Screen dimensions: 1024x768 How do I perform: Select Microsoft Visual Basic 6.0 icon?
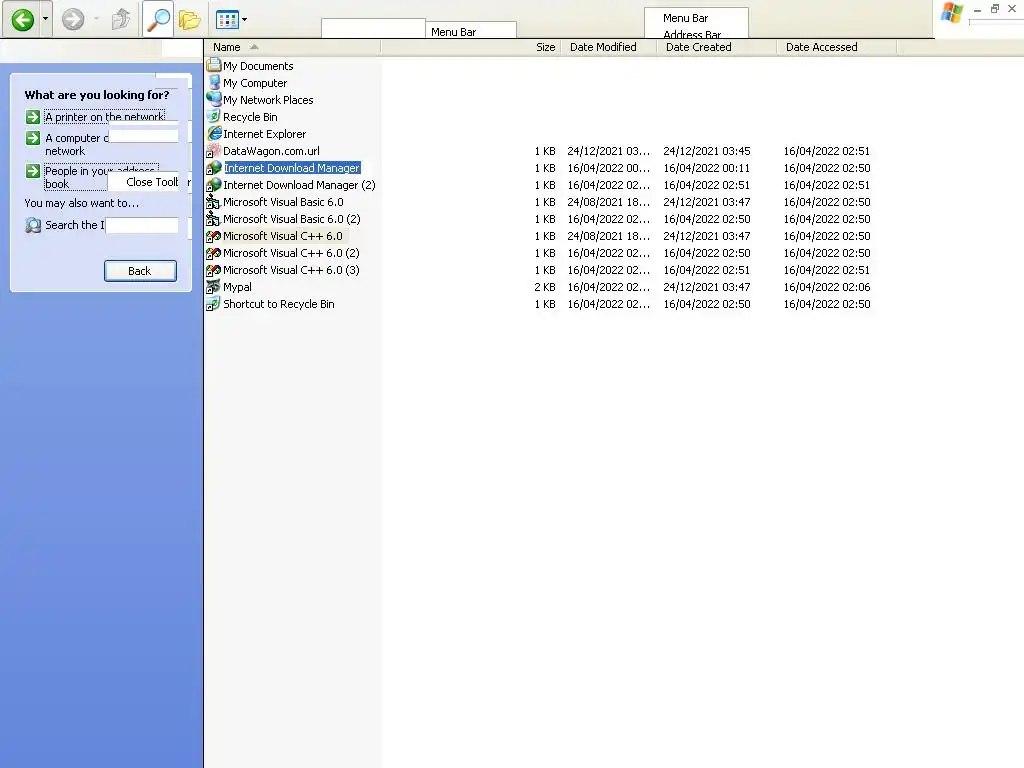pyautogui.click(x=214, y=201)
